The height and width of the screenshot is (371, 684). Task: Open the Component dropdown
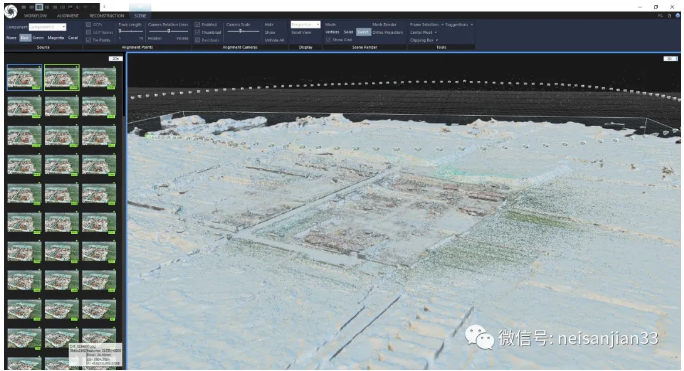click(48, 27)
